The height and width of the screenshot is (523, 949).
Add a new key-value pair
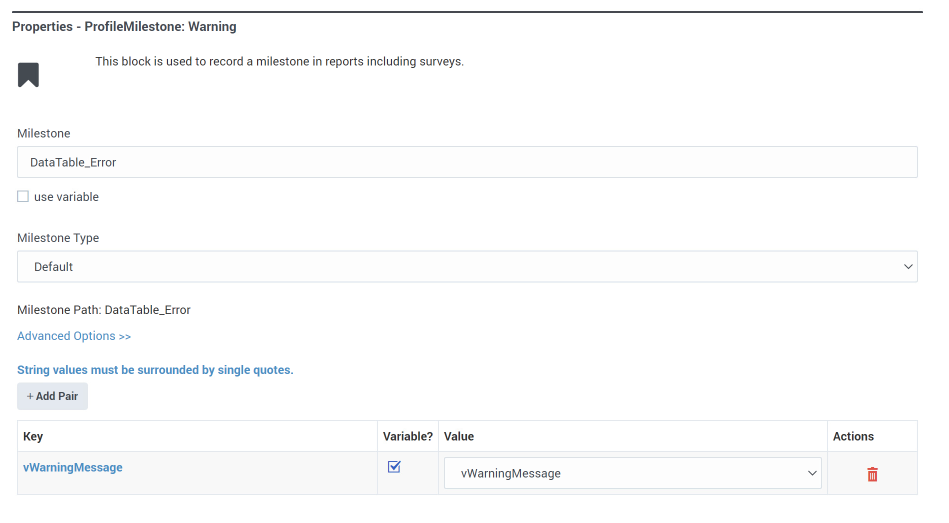(x=53, y=396)
